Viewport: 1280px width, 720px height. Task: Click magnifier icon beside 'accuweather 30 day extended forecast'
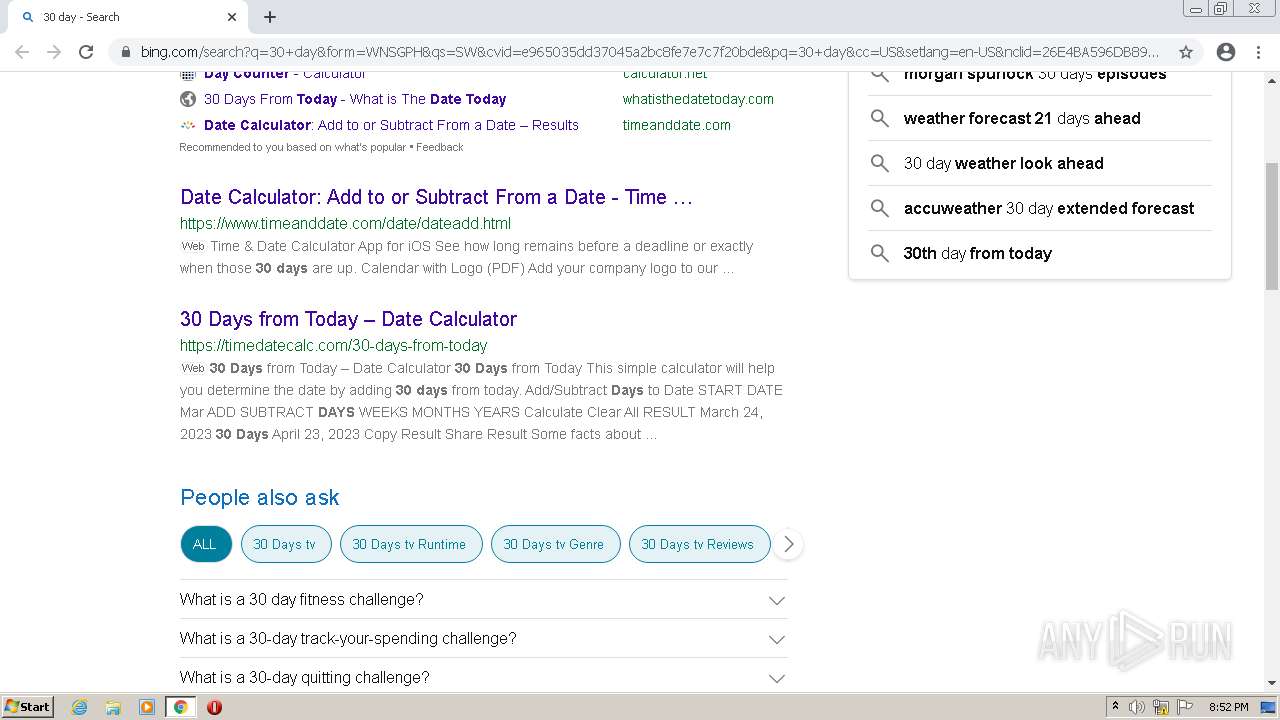click(x=879, y=208)
